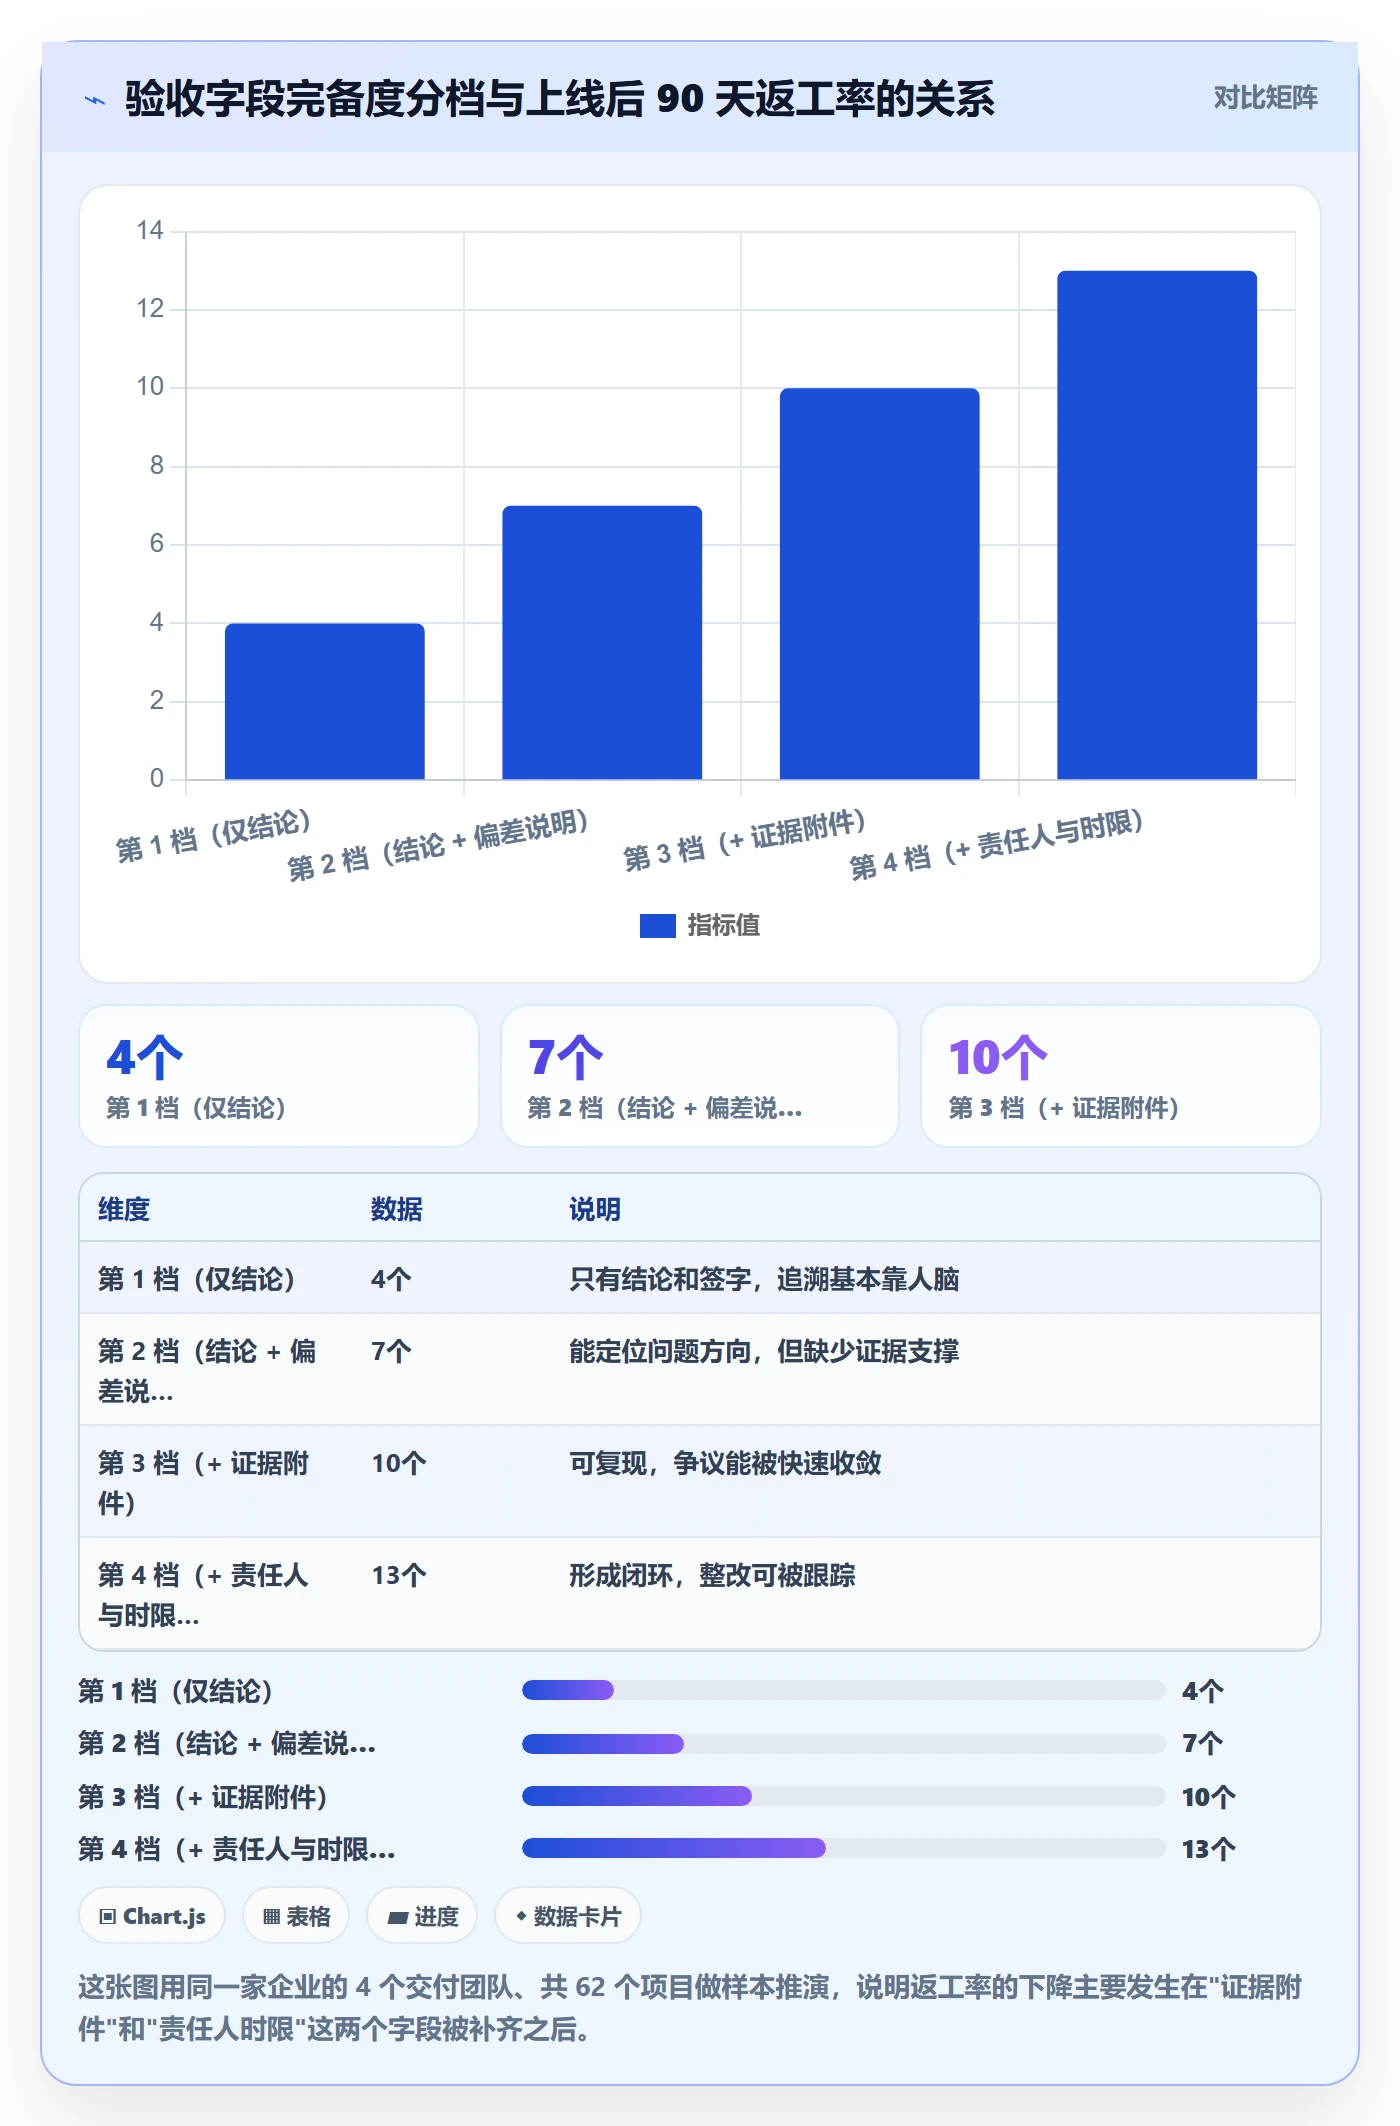This screenshot has width=1400, height=2126.
Task: Click the 数据卡片 tag chip
Action: pyautogui.click(x=568, y=1916)
